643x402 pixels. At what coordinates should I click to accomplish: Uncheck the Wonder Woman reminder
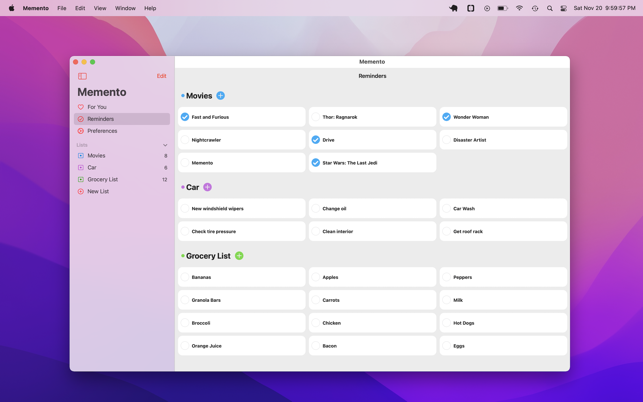pyautogui.click(x=447, y=117)
